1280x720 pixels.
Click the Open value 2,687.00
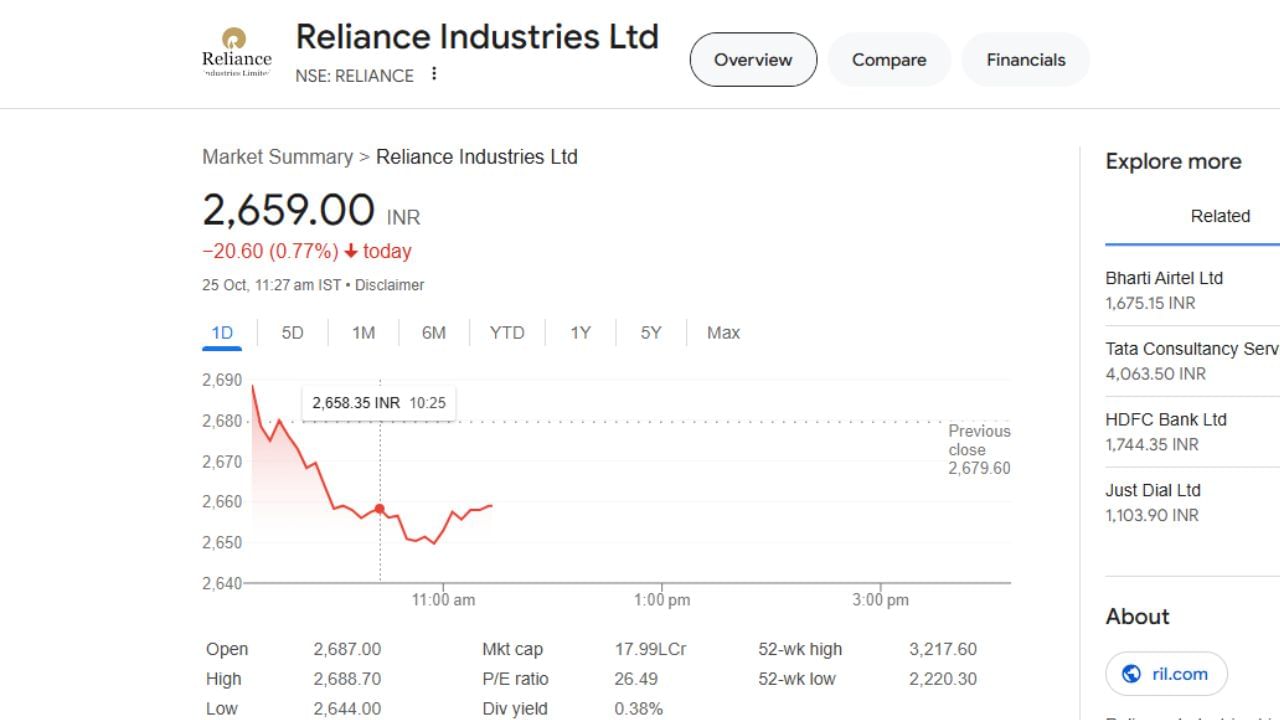pos(347,649)
